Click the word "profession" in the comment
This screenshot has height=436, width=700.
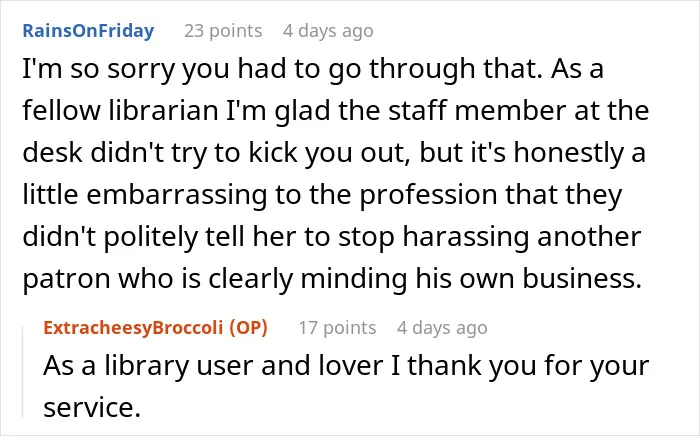[429, 195]
